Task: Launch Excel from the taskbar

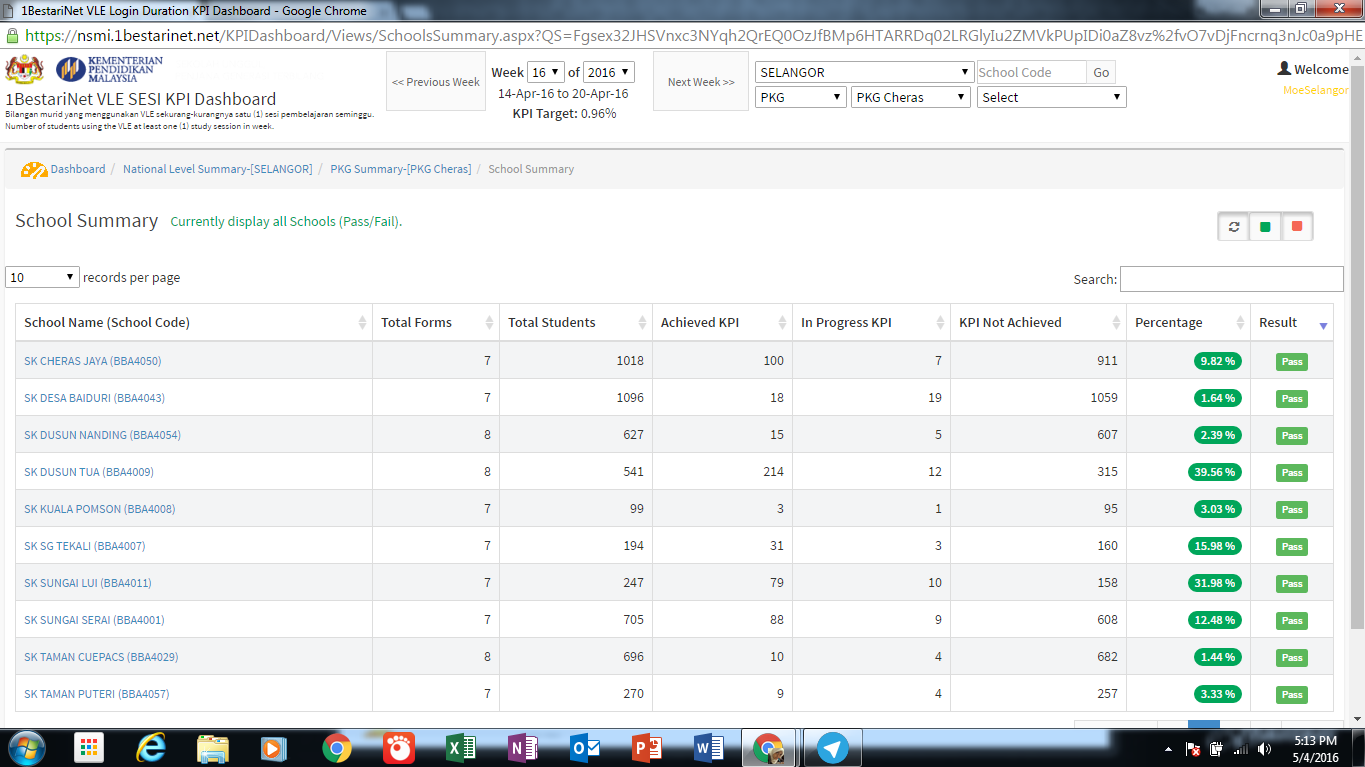Action: coord(461,748)
